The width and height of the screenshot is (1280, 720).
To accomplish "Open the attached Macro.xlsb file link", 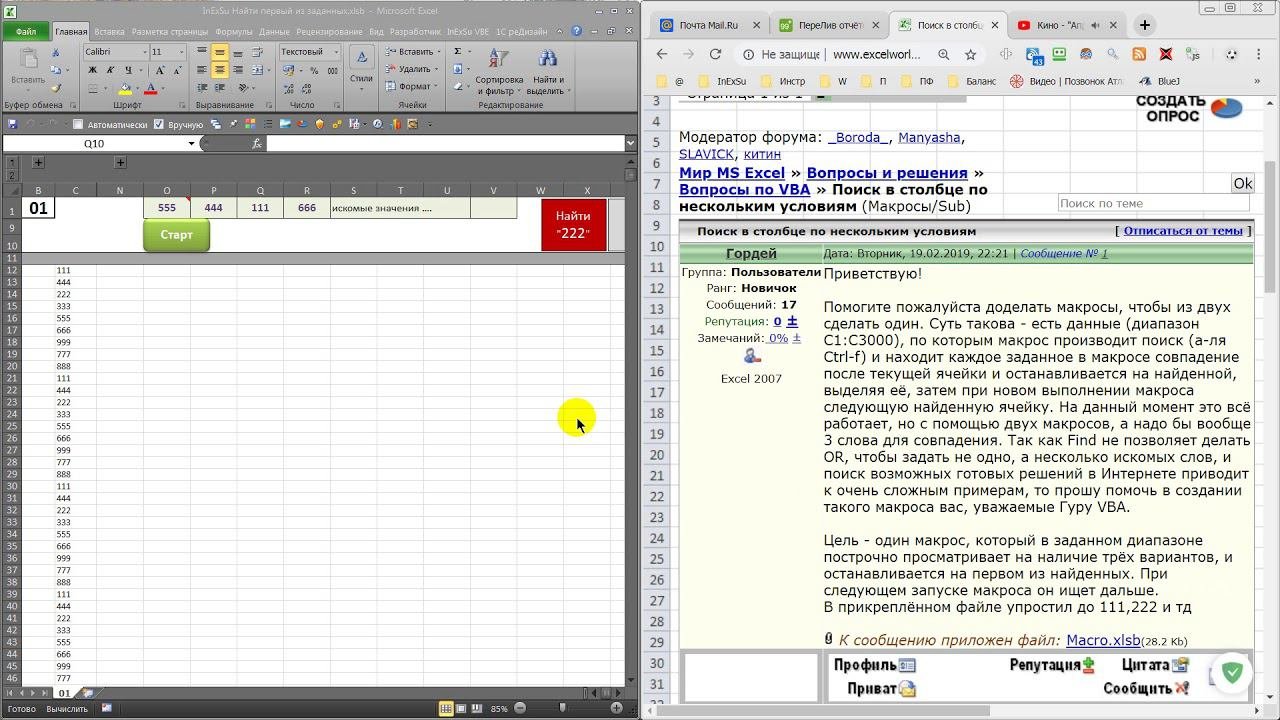I will tap(1103, 640).
